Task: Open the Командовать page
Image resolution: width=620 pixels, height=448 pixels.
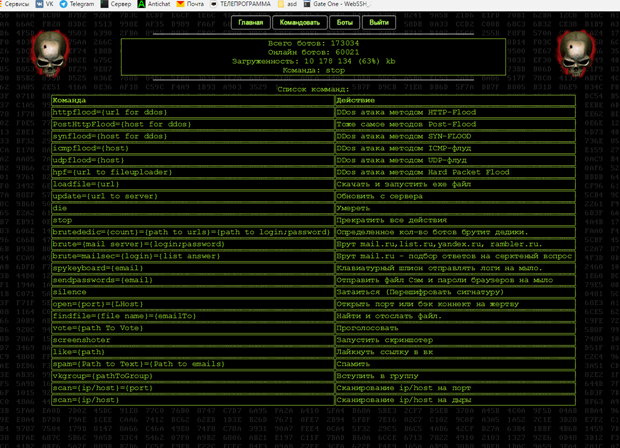Action: pyautogui.click(x=300, y=23)
